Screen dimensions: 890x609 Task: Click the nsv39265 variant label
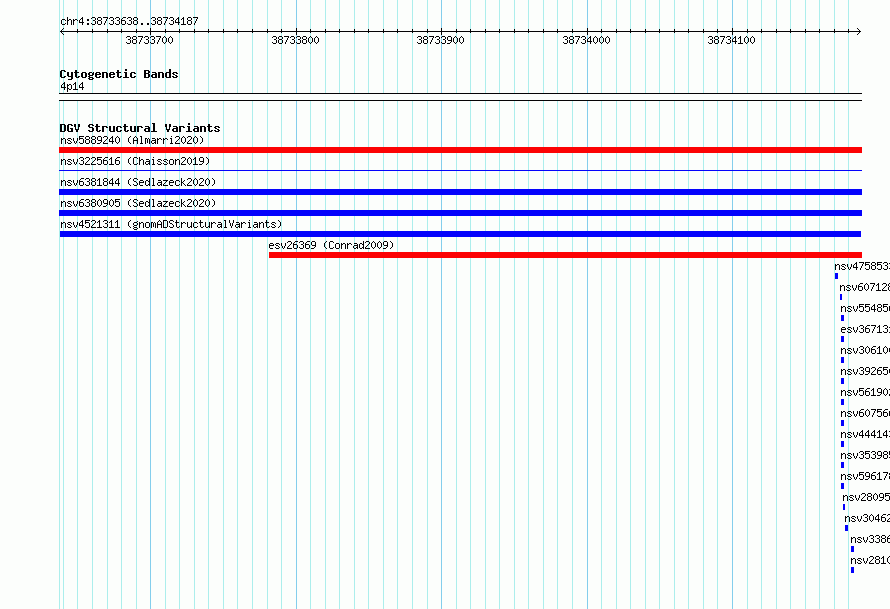click(865, 371)
